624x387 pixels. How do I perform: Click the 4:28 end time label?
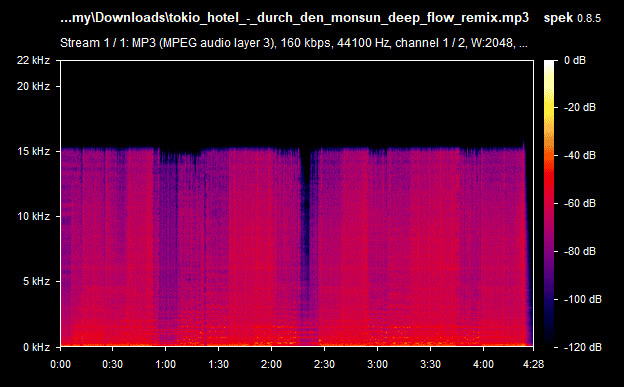click(x=533, y=364)
